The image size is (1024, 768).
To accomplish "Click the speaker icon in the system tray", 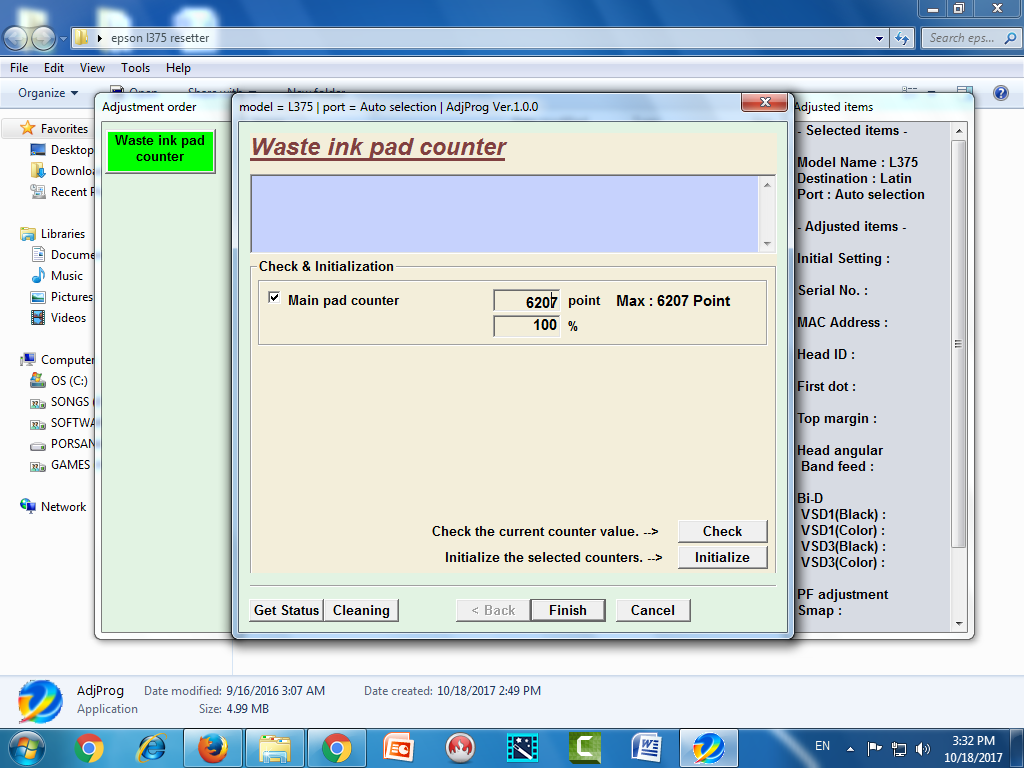I will tap(922, 747).
